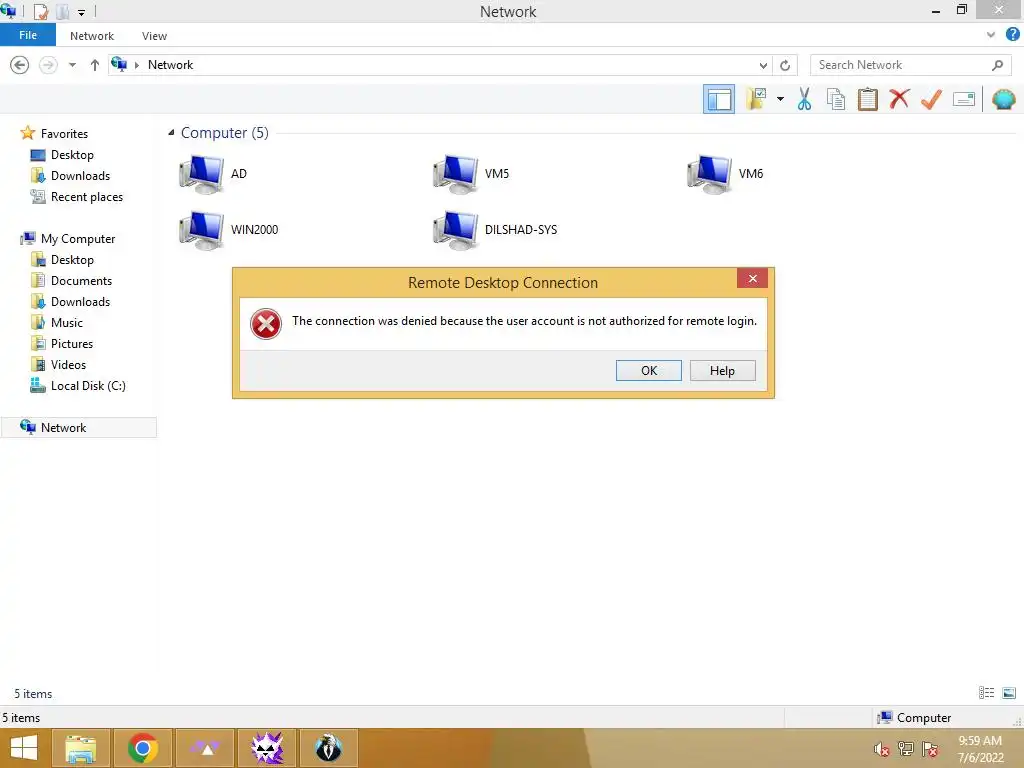Go back with the Back arrow button
Screen dimensions: 1024x768
[x=20, y=65]
